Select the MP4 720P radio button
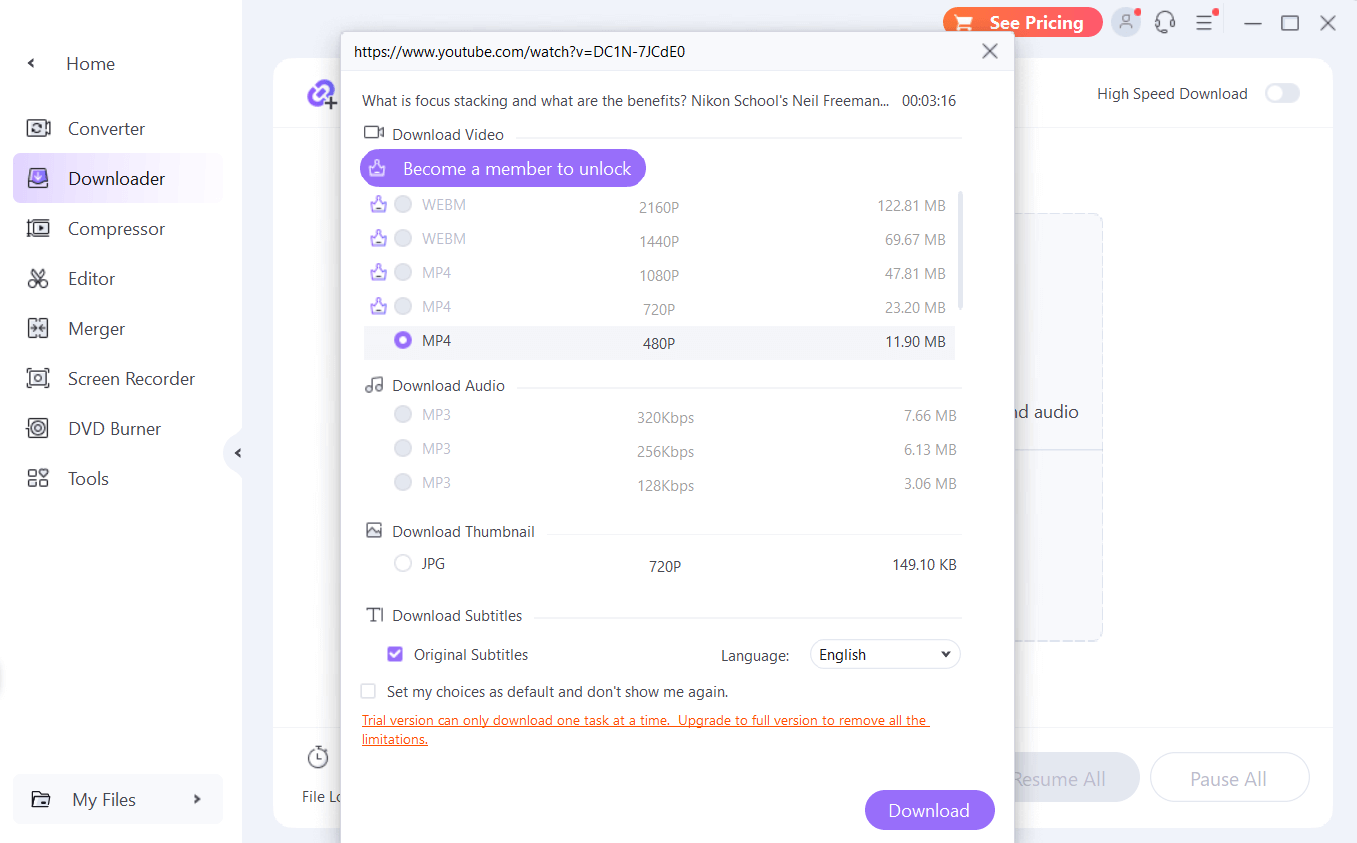Screen dimensions: 1357x843 coord(403,307)
